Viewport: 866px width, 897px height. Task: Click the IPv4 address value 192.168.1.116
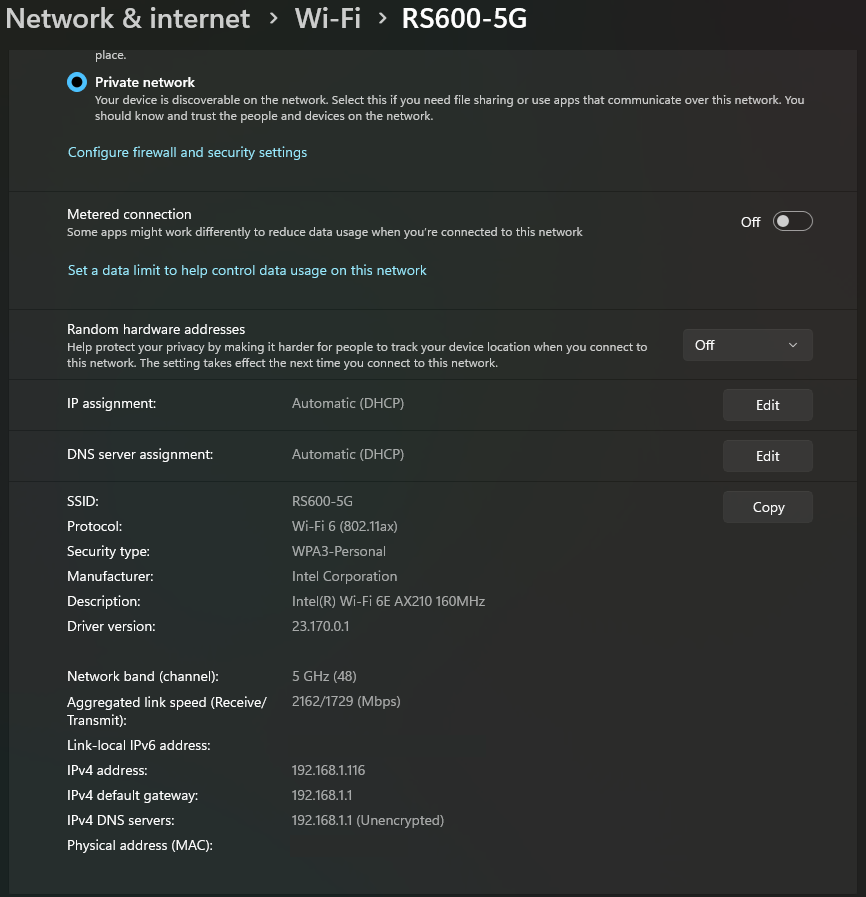point(328,770)
